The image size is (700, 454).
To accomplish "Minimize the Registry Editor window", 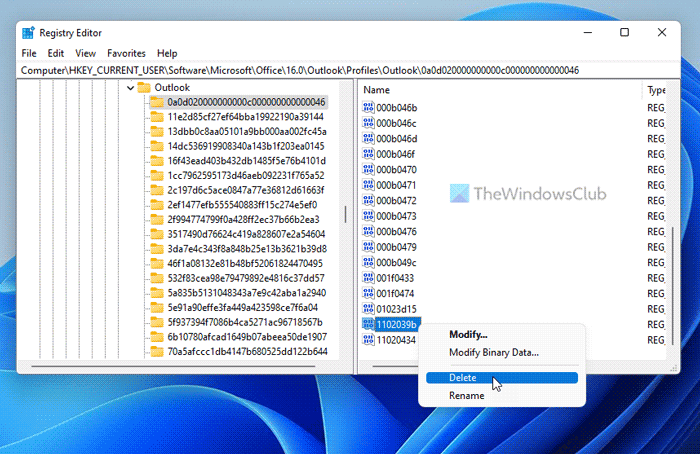I will click(588, 32).
